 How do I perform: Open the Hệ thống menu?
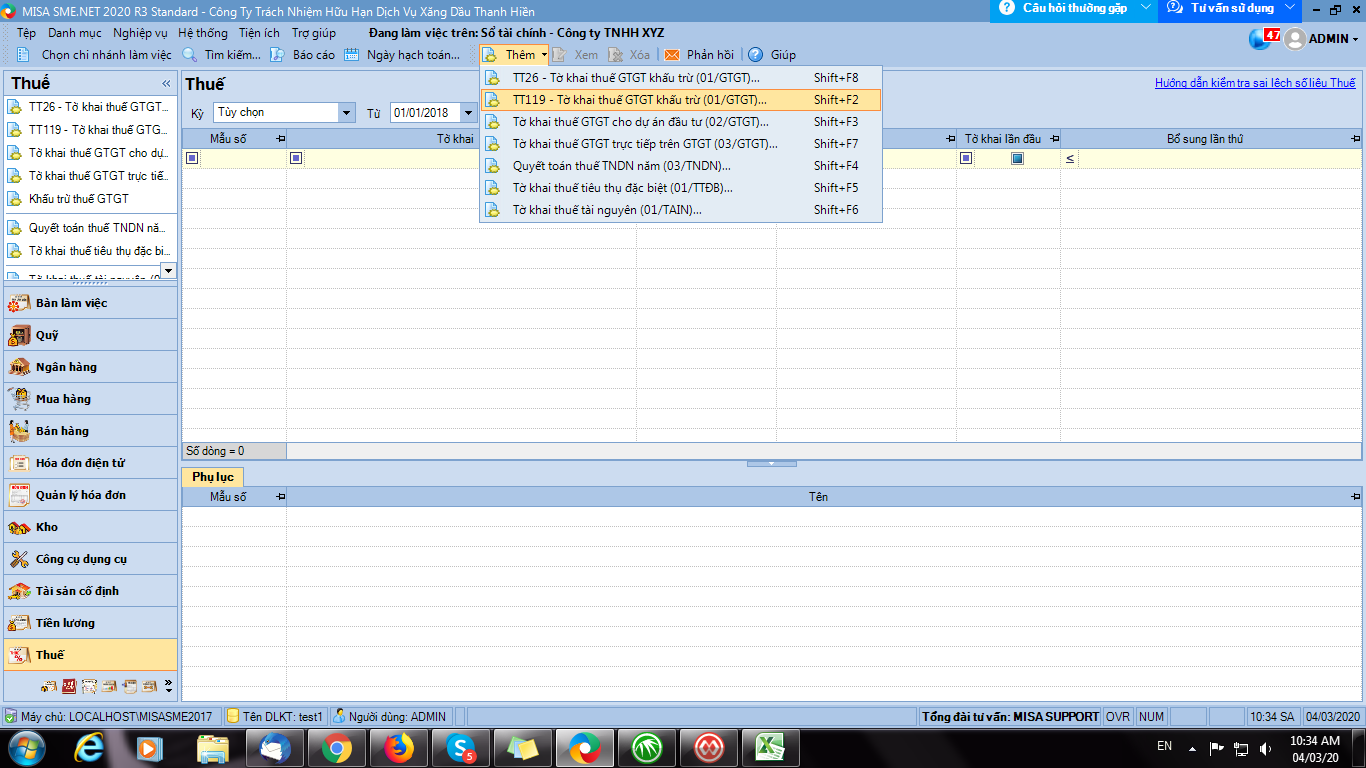pos(203,33)
